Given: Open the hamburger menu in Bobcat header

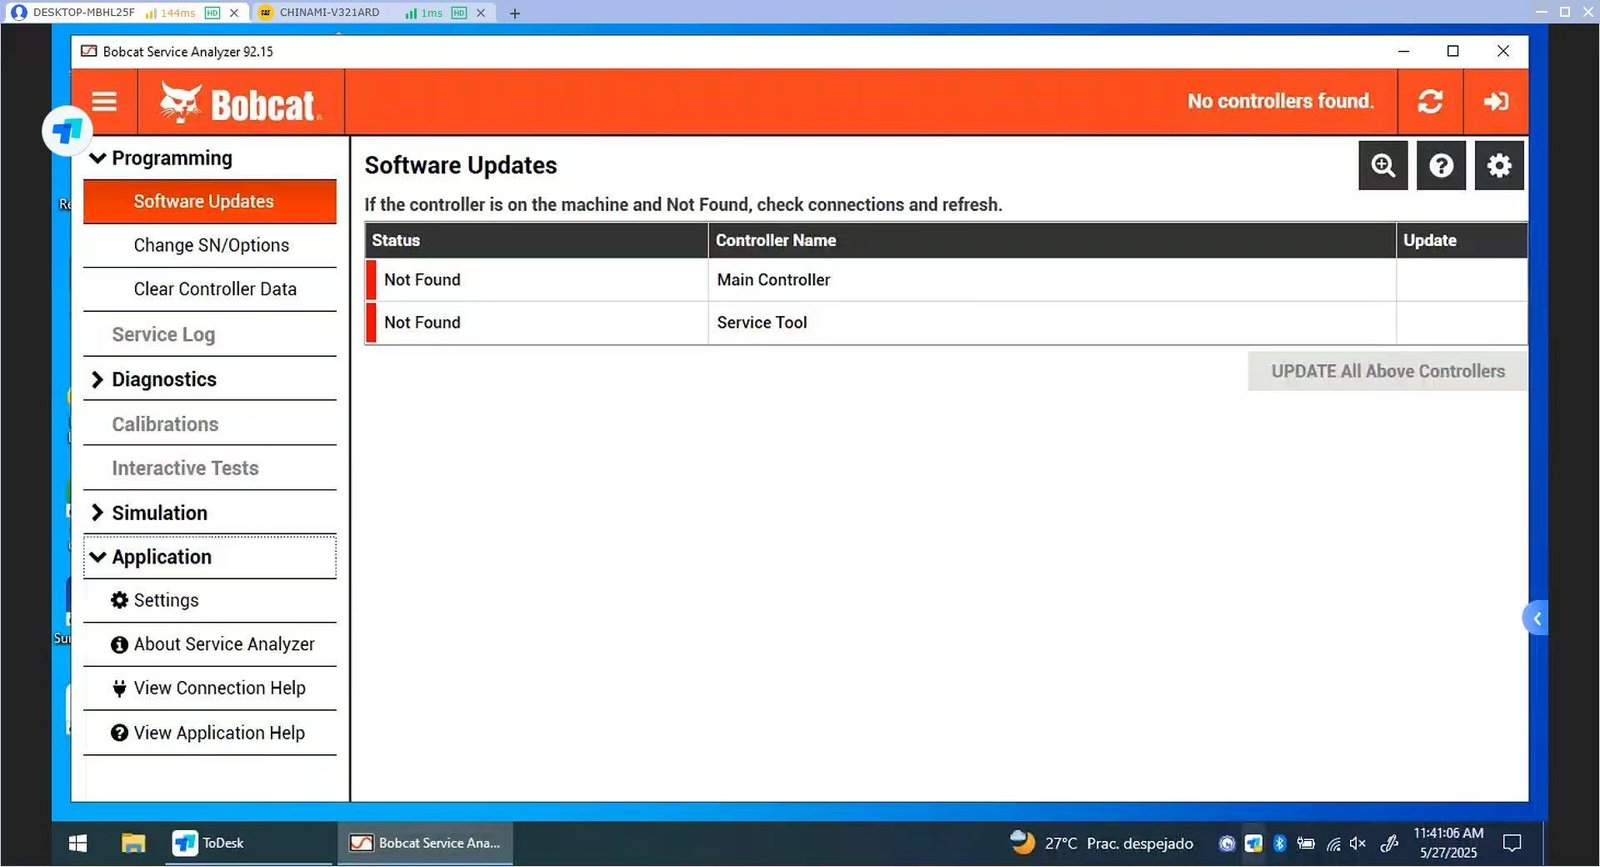Looking at the screenshot, I should point(104,102).
